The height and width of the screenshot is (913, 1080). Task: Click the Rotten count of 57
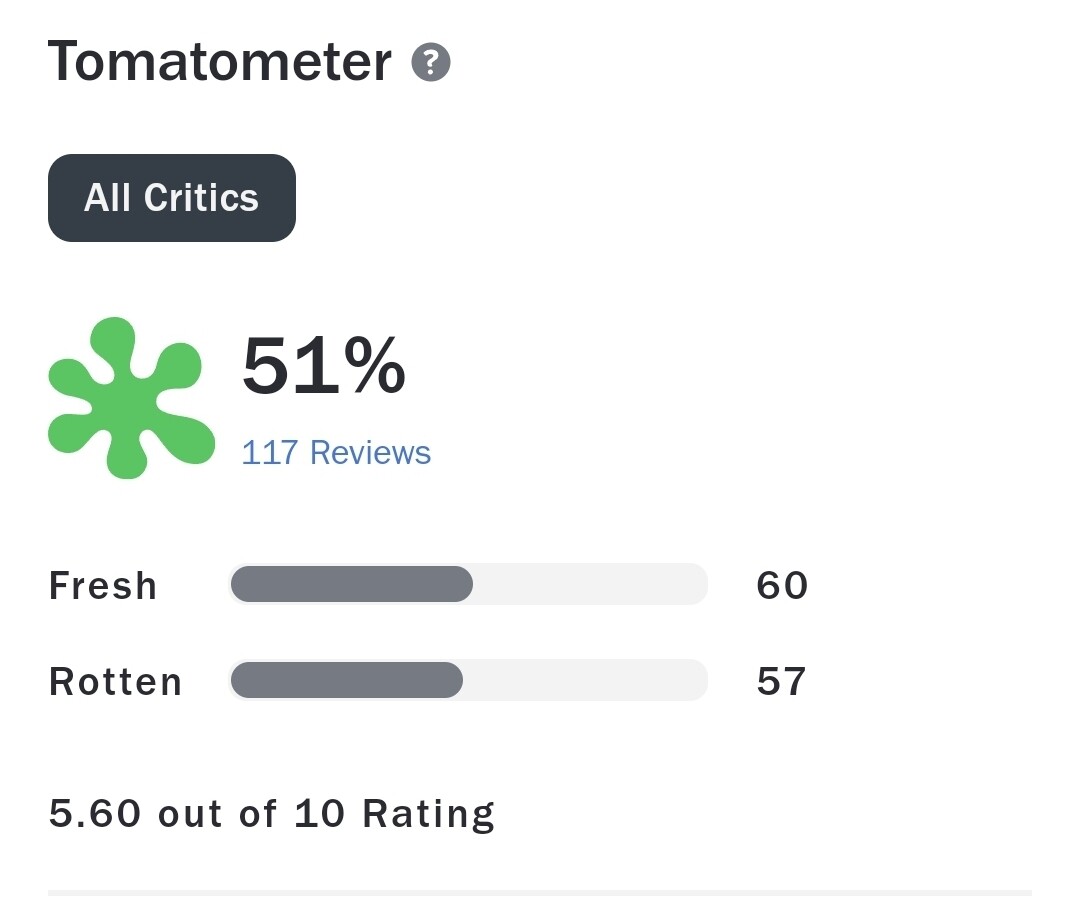(x=782, y=682)
